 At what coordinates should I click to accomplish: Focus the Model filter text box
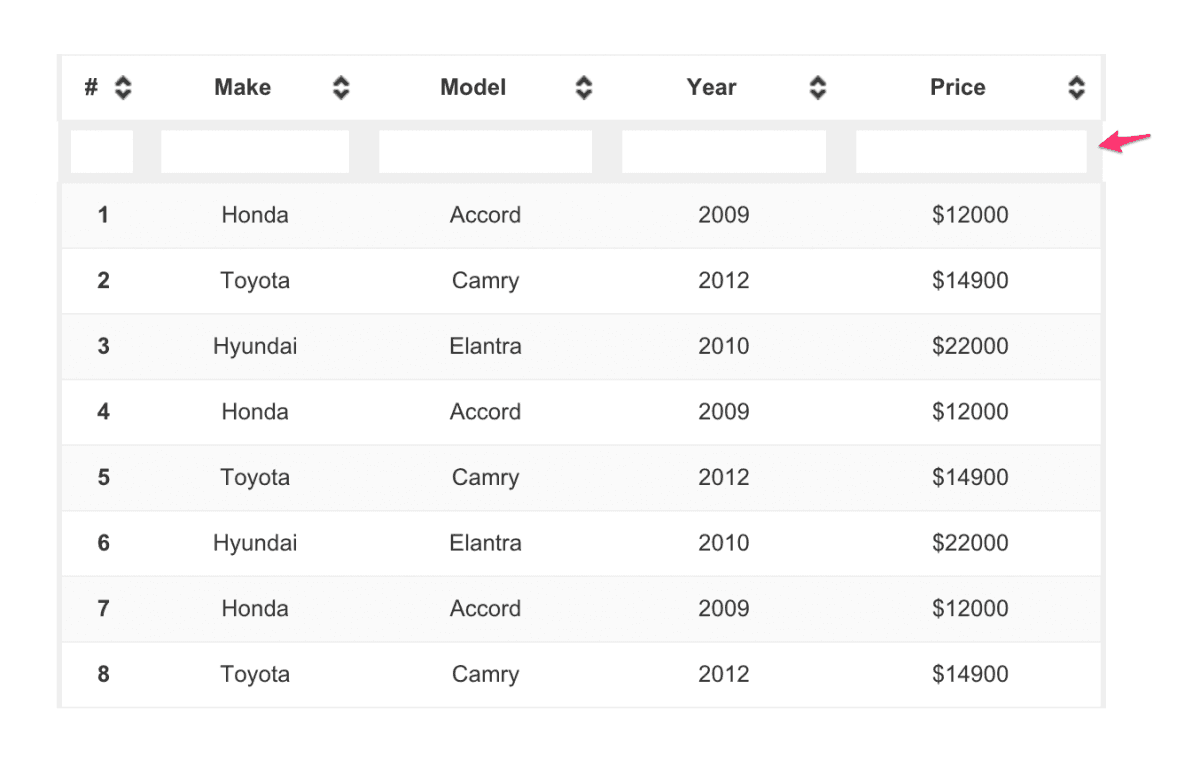485,152
